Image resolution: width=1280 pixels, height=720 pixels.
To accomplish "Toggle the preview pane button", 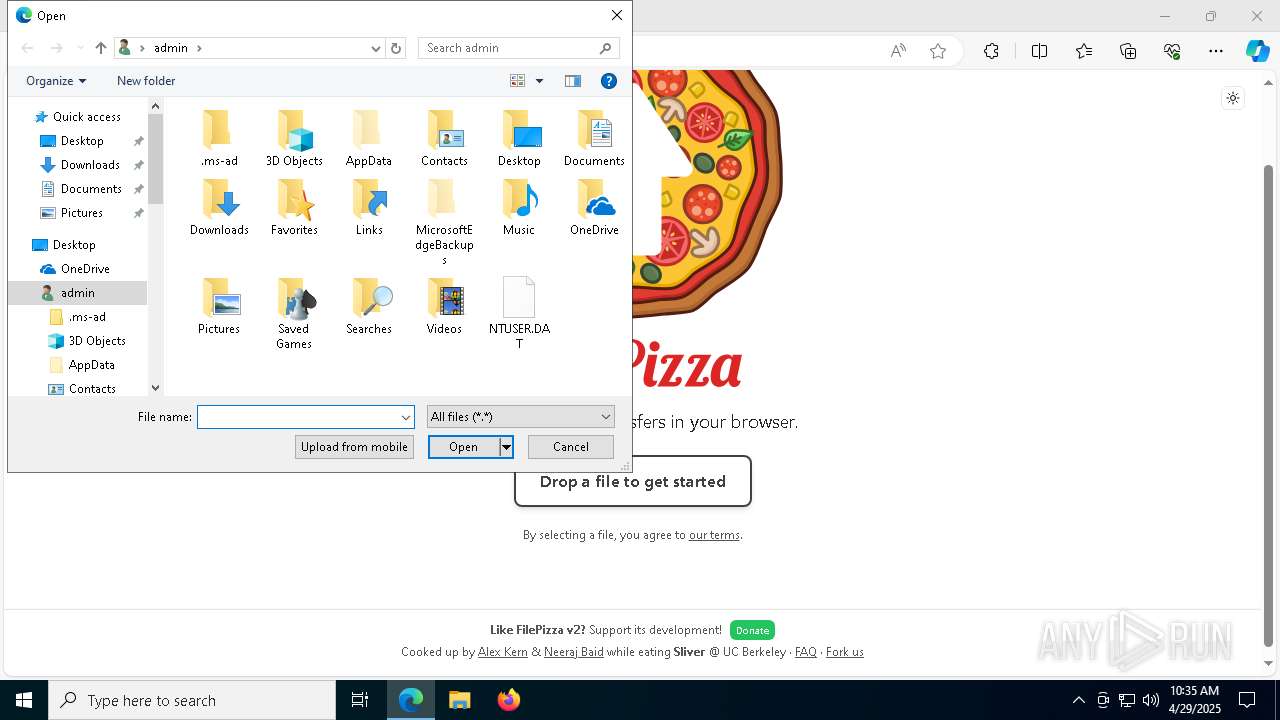I will (573, 81).
